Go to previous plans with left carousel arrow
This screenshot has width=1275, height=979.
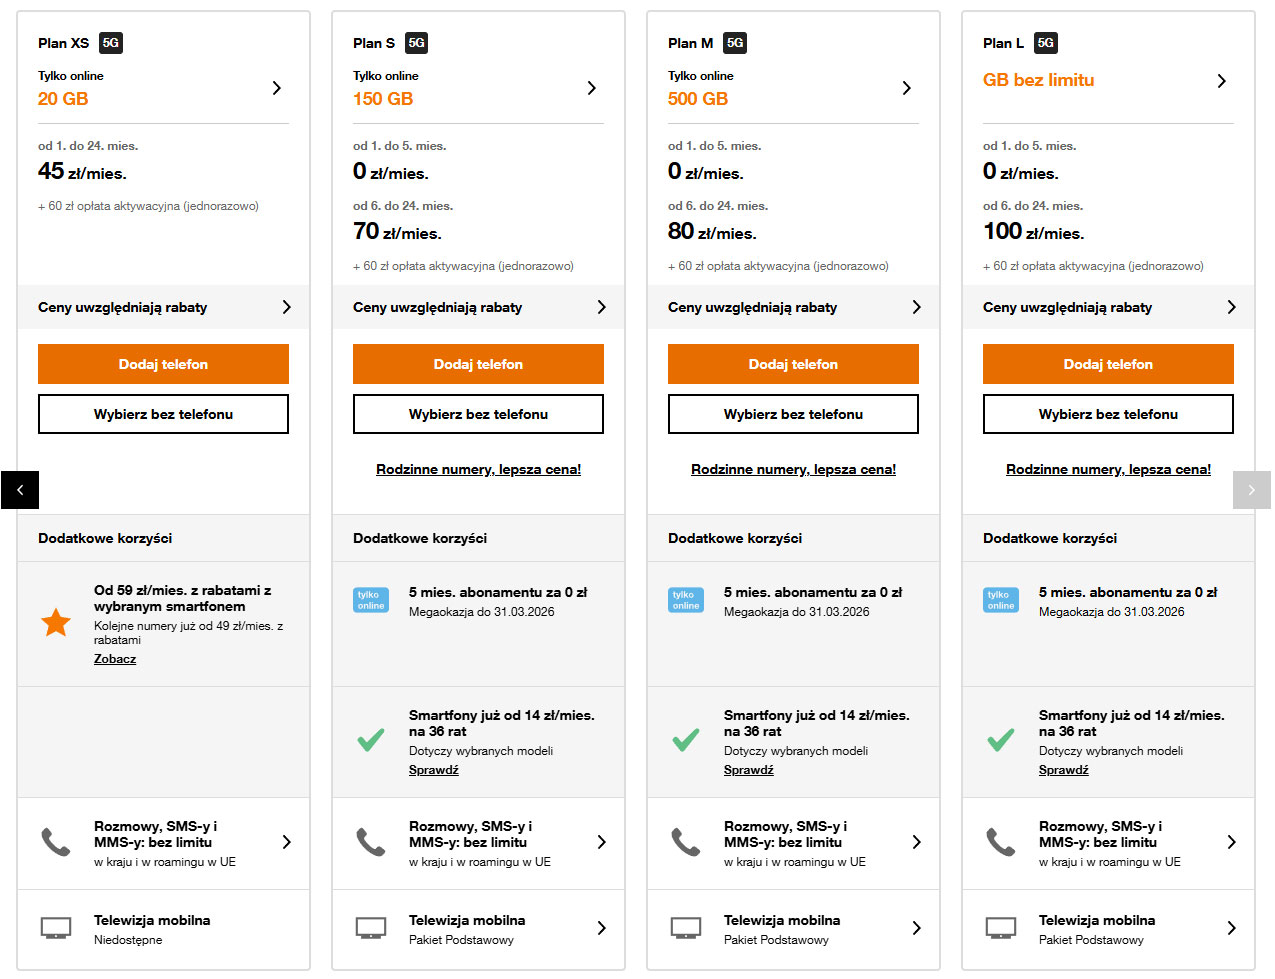point(20,490)
